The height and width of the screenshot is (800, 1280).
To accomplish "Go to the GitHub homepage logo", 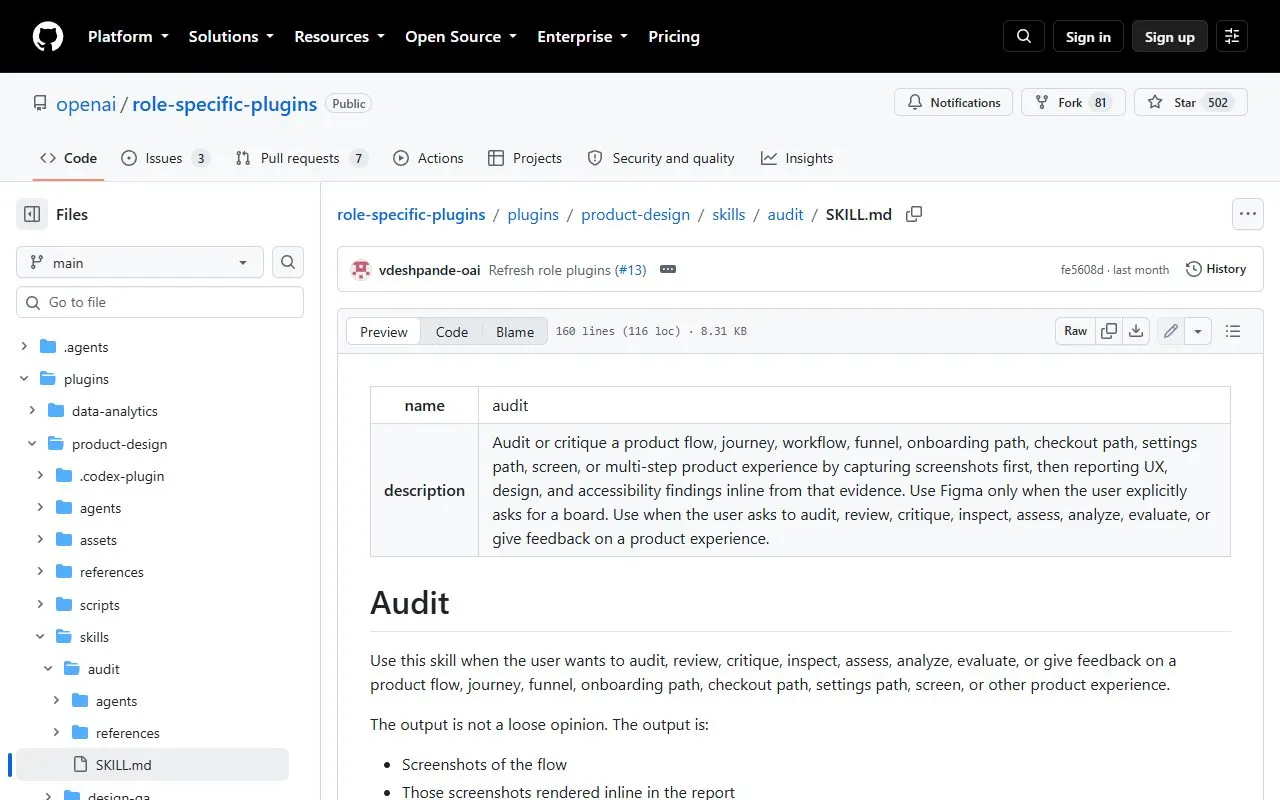I will coord(48,36).
